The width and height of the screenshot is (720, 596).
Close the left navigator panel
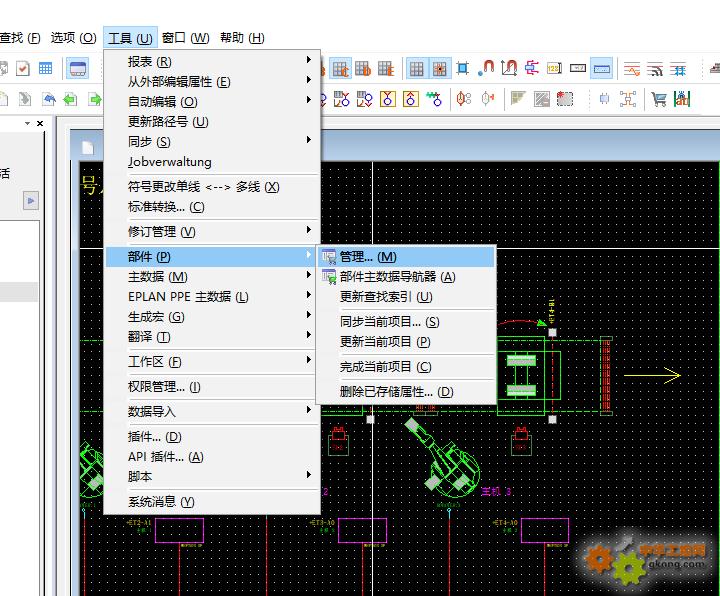(x=40, y=123)
